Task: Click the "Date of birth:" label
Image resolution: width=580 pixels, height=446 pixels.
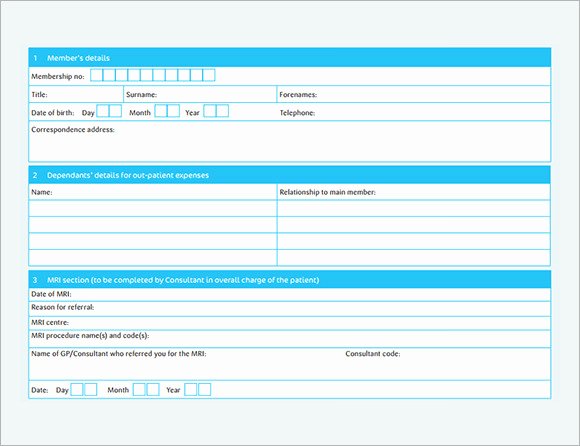Action: coord(53,113)
